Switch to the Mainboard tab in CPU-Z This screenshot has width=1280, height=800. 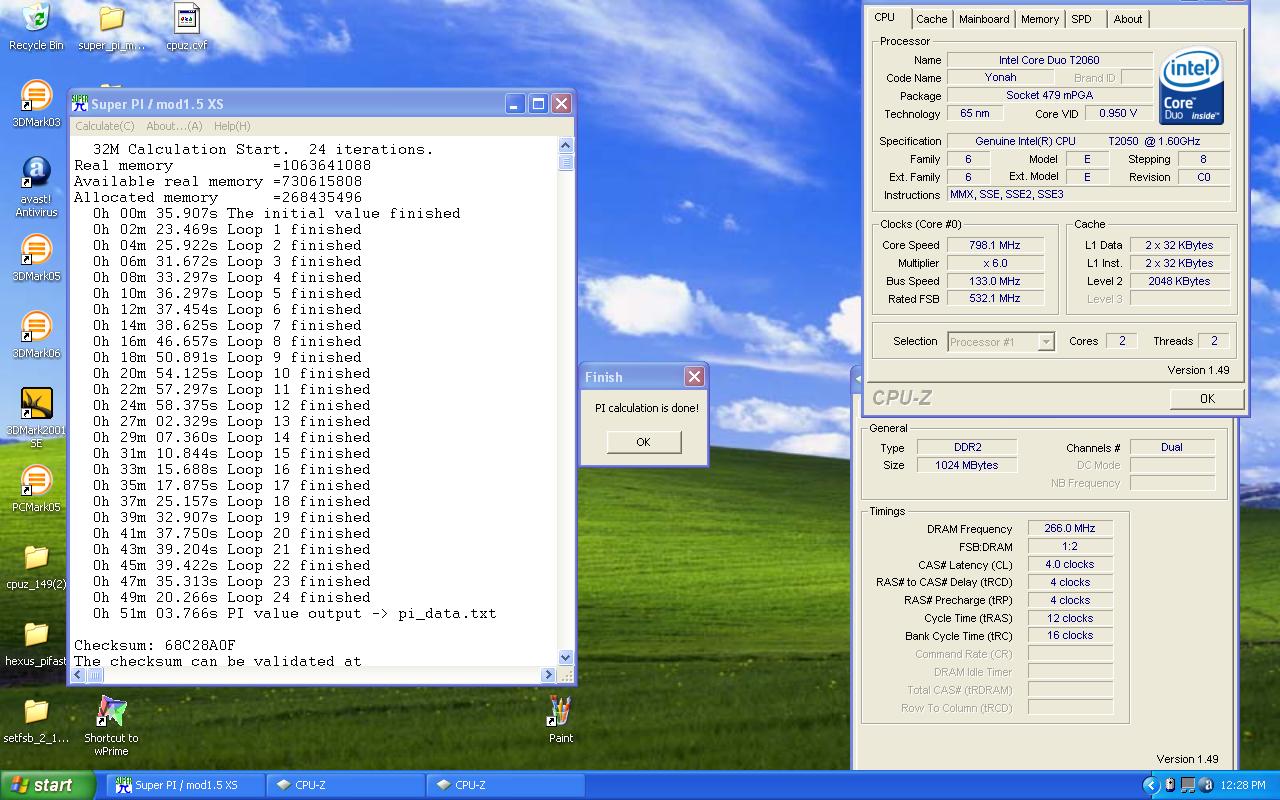point(984,19)
